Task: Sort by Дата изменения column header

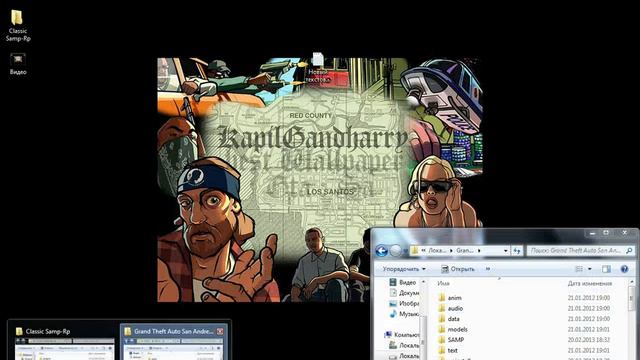Action: [589, 283]
